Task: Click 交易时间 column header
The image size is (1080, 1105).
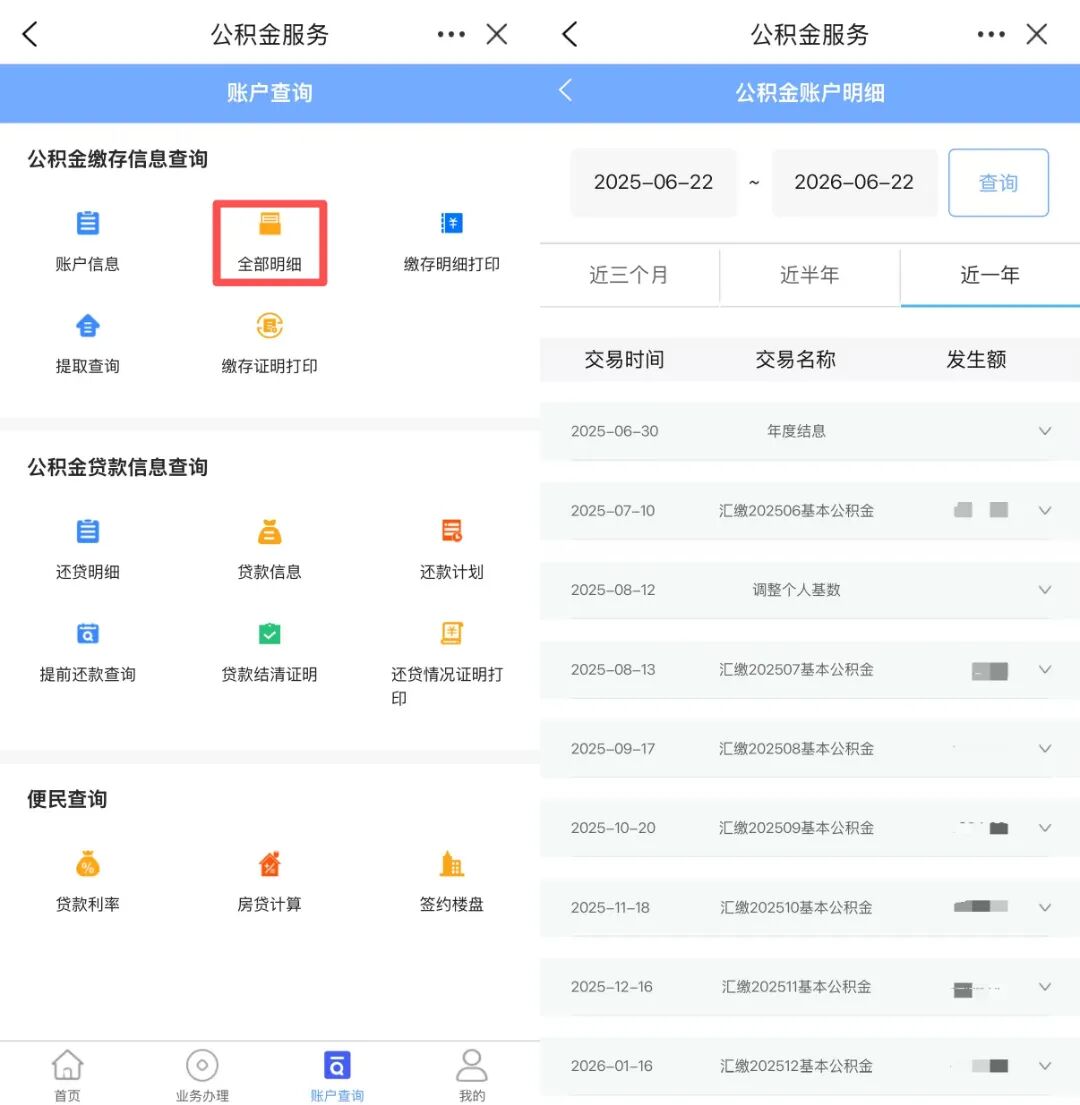Action: (x=624, y=359)
